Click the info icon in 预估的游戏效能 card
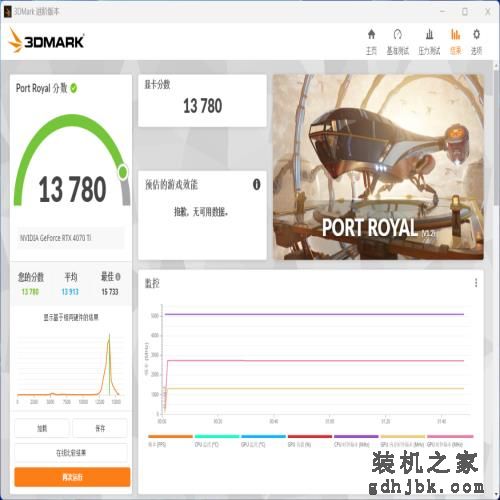This screenshot has width=500, height=500. (x=256, y=184)
